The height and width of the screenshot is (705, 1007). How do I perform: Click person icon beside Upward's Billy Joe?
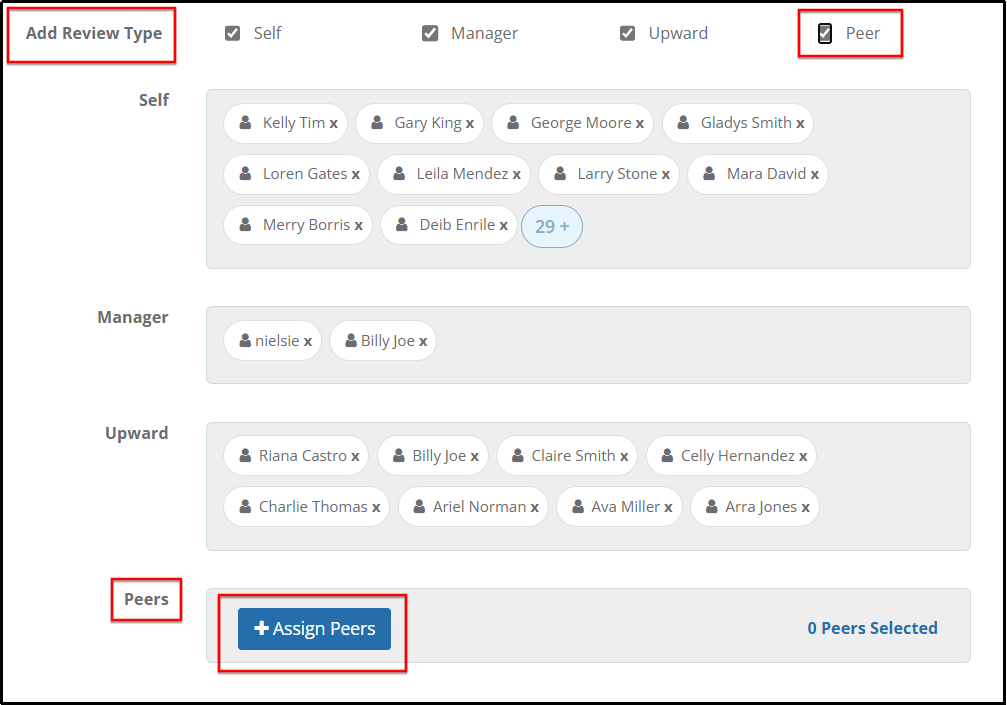click(x=399, y=455)
